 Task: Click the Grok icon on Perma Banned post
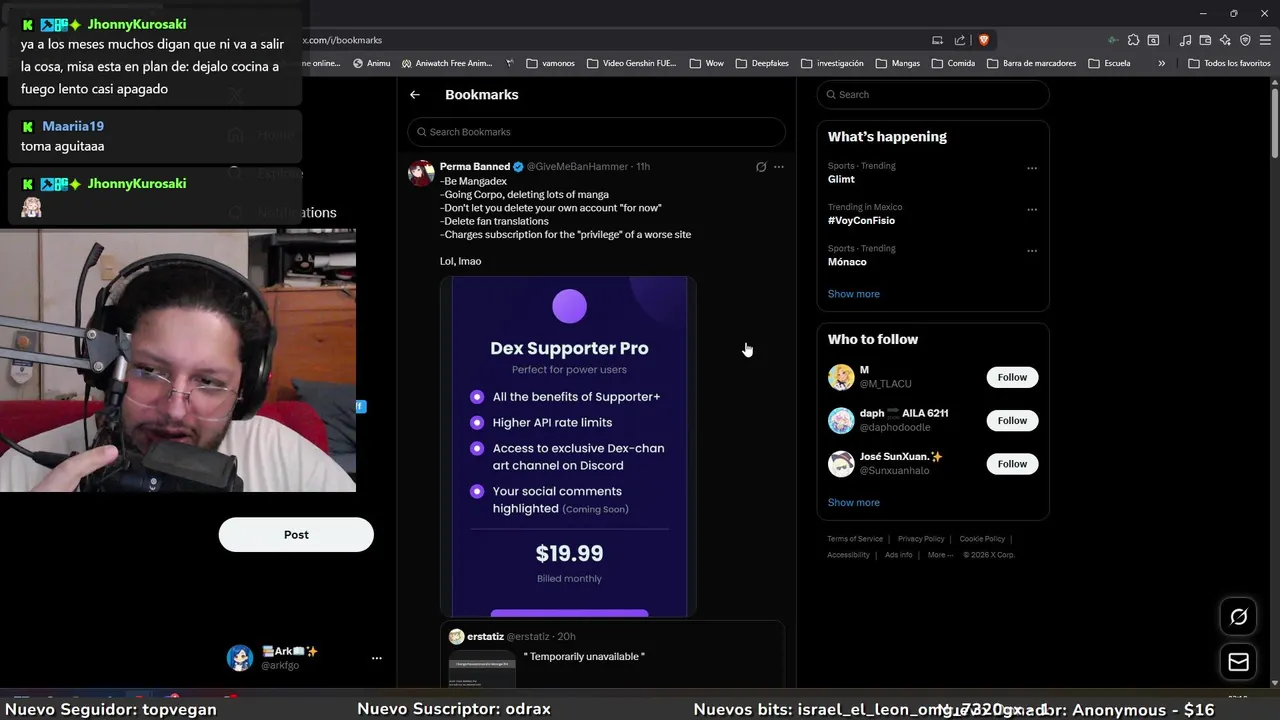tap(761, 167)
